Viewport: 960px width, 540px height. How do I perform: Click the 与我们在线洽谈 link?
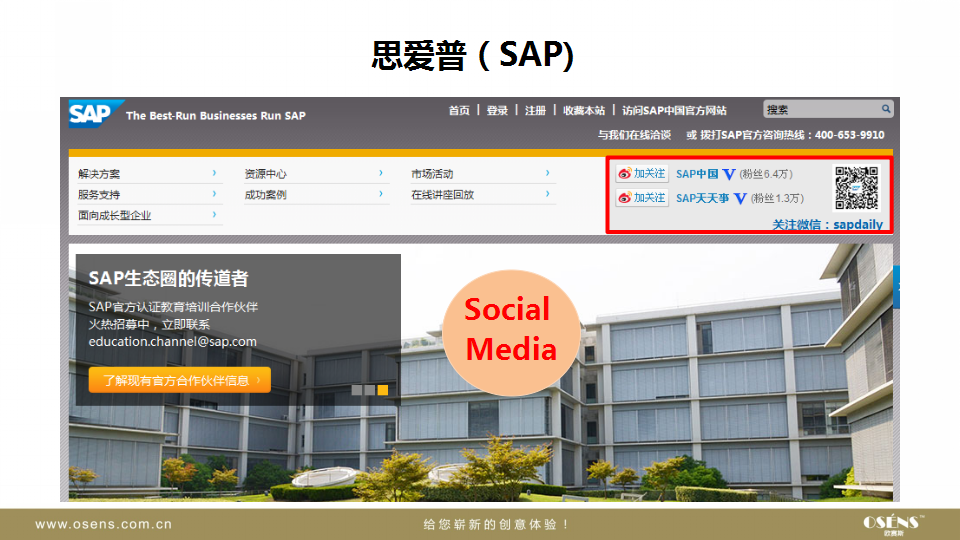(634, 135)
